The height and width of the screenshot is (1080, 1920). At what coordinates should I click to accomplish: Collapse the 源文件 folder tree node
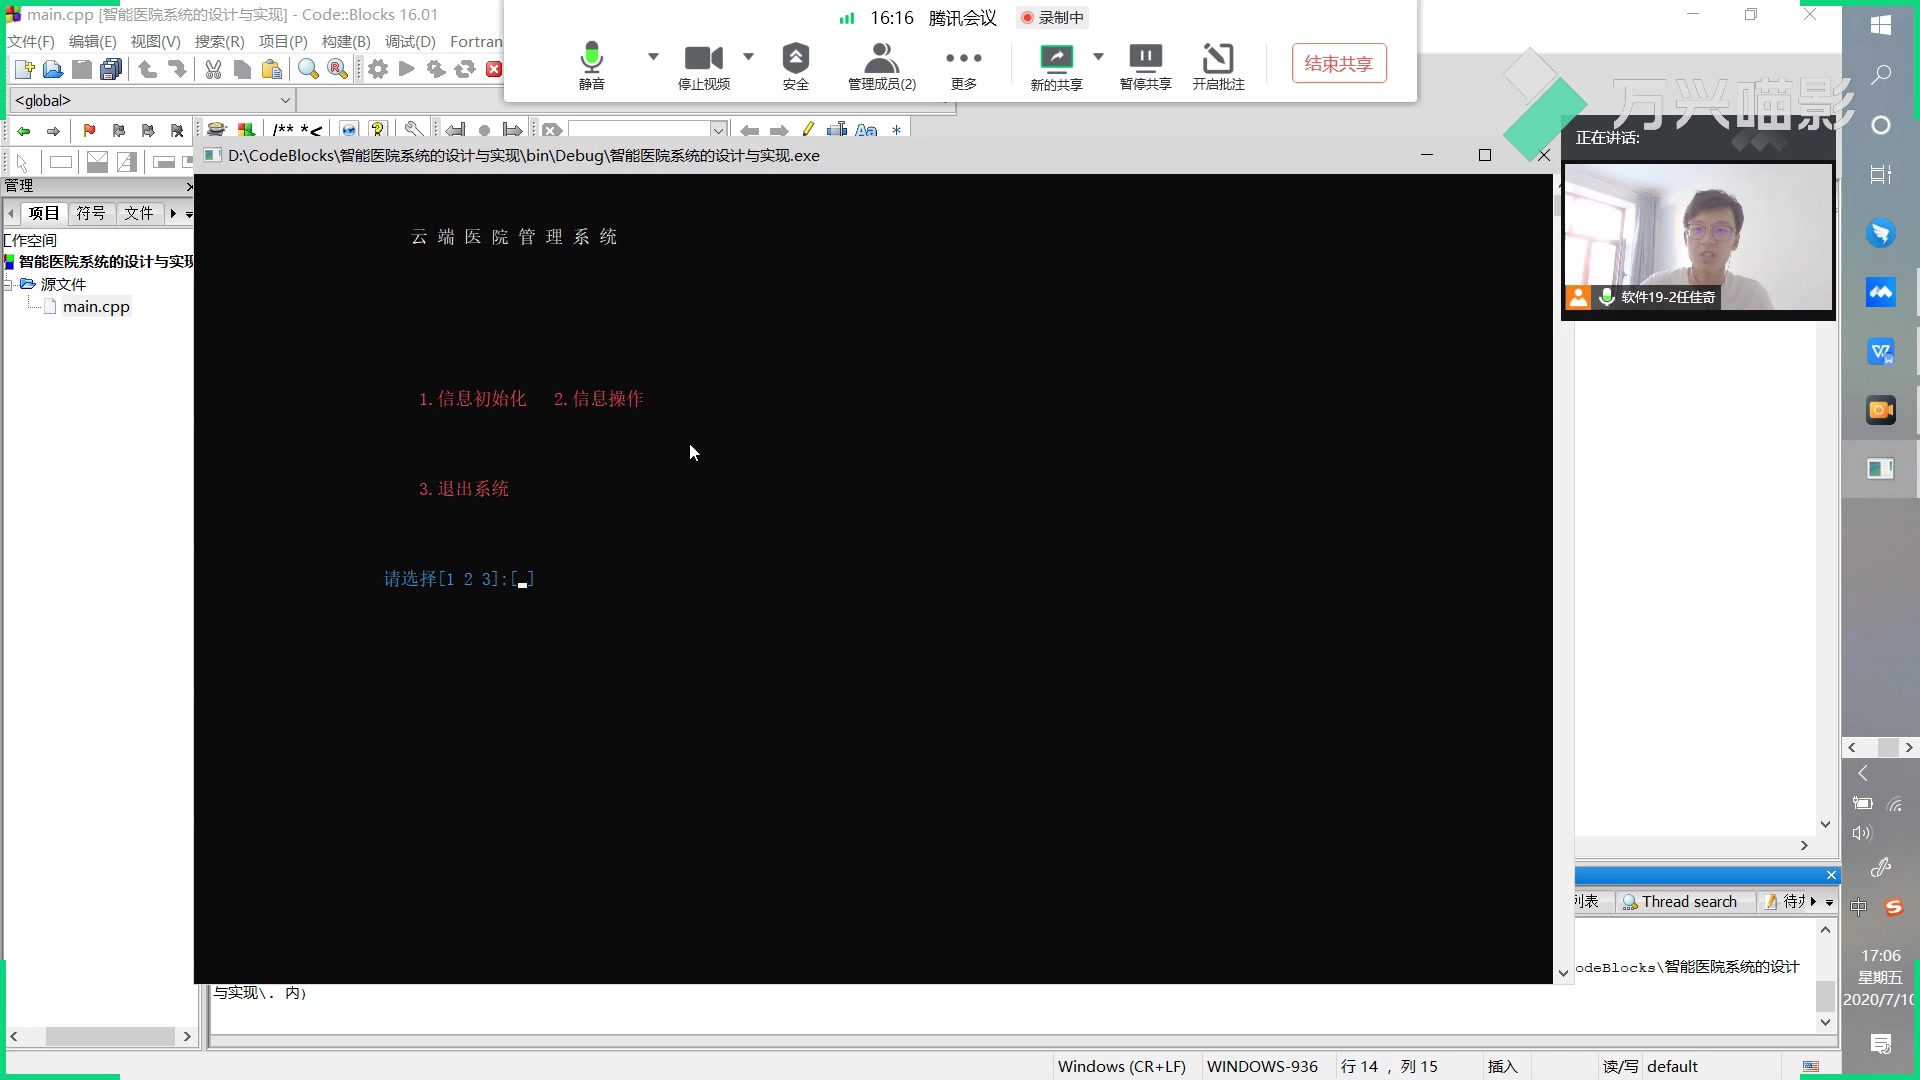coord(9,284)
